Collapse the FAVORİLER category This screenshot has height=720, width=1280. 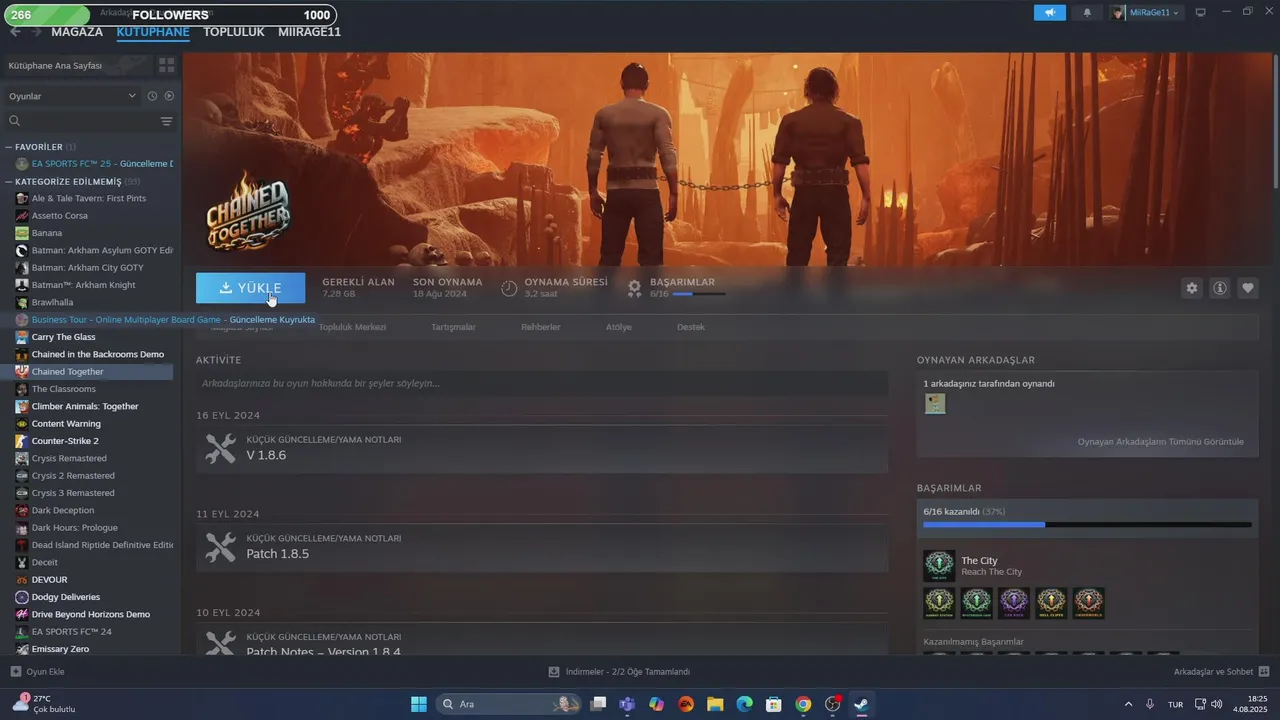(x=9, y=147)
